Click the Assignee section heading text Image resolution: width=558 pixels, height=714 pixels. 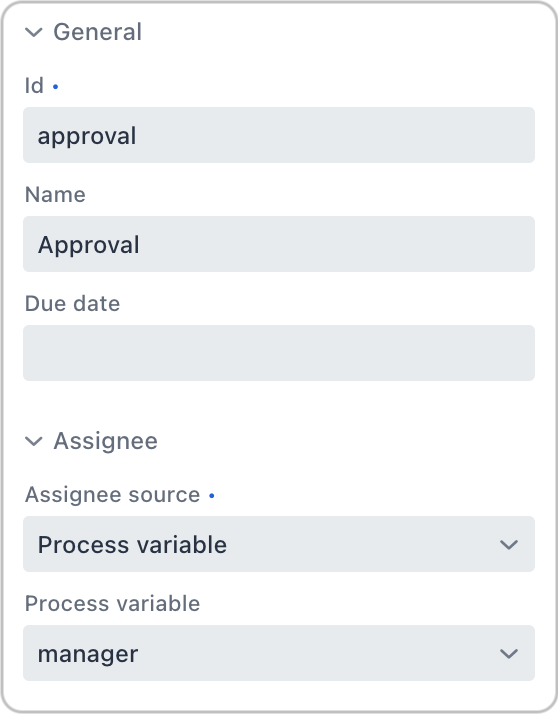[x=106, y=441]
